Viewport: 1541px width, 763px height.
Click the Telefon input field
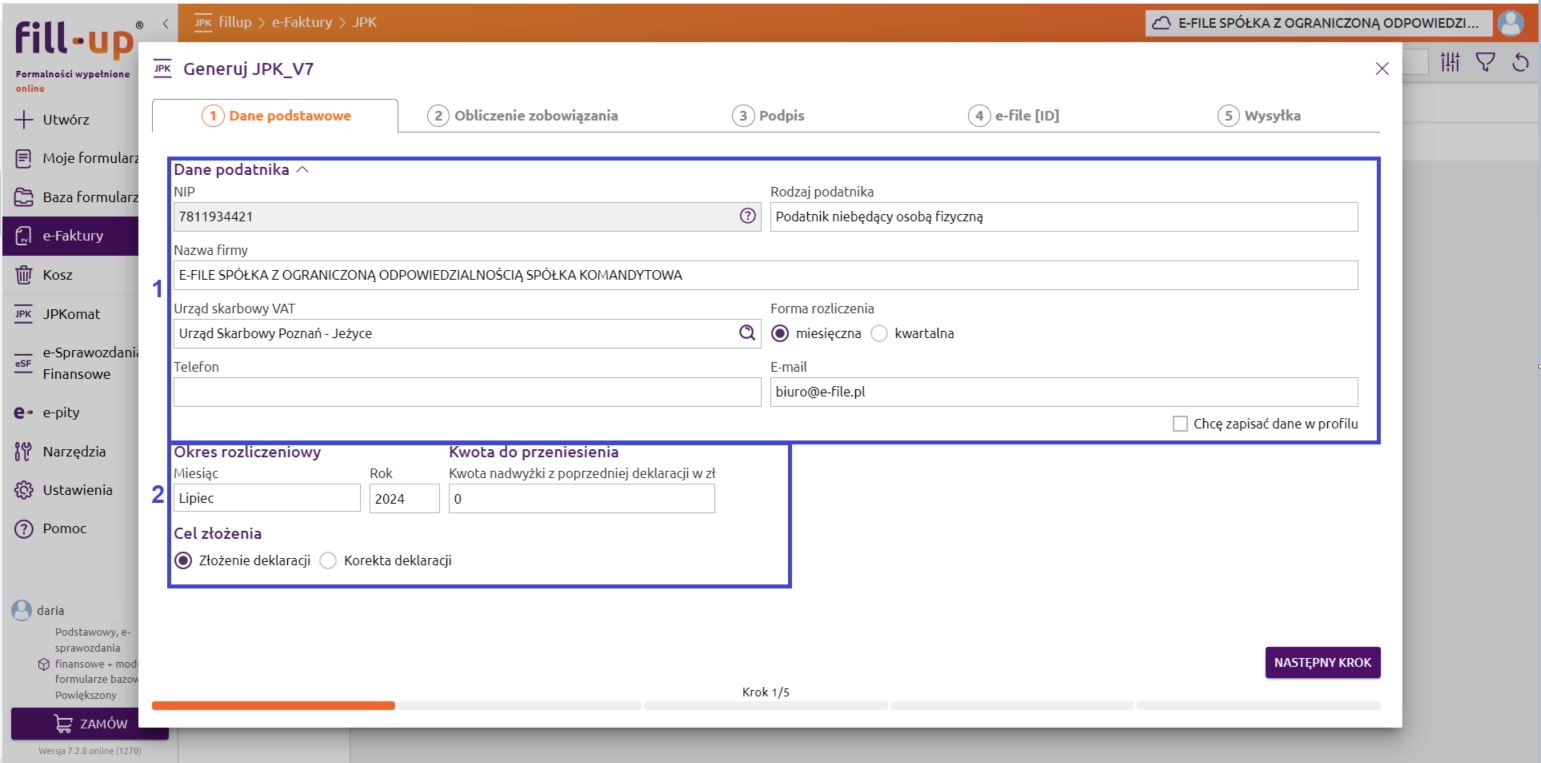[468, 392]
